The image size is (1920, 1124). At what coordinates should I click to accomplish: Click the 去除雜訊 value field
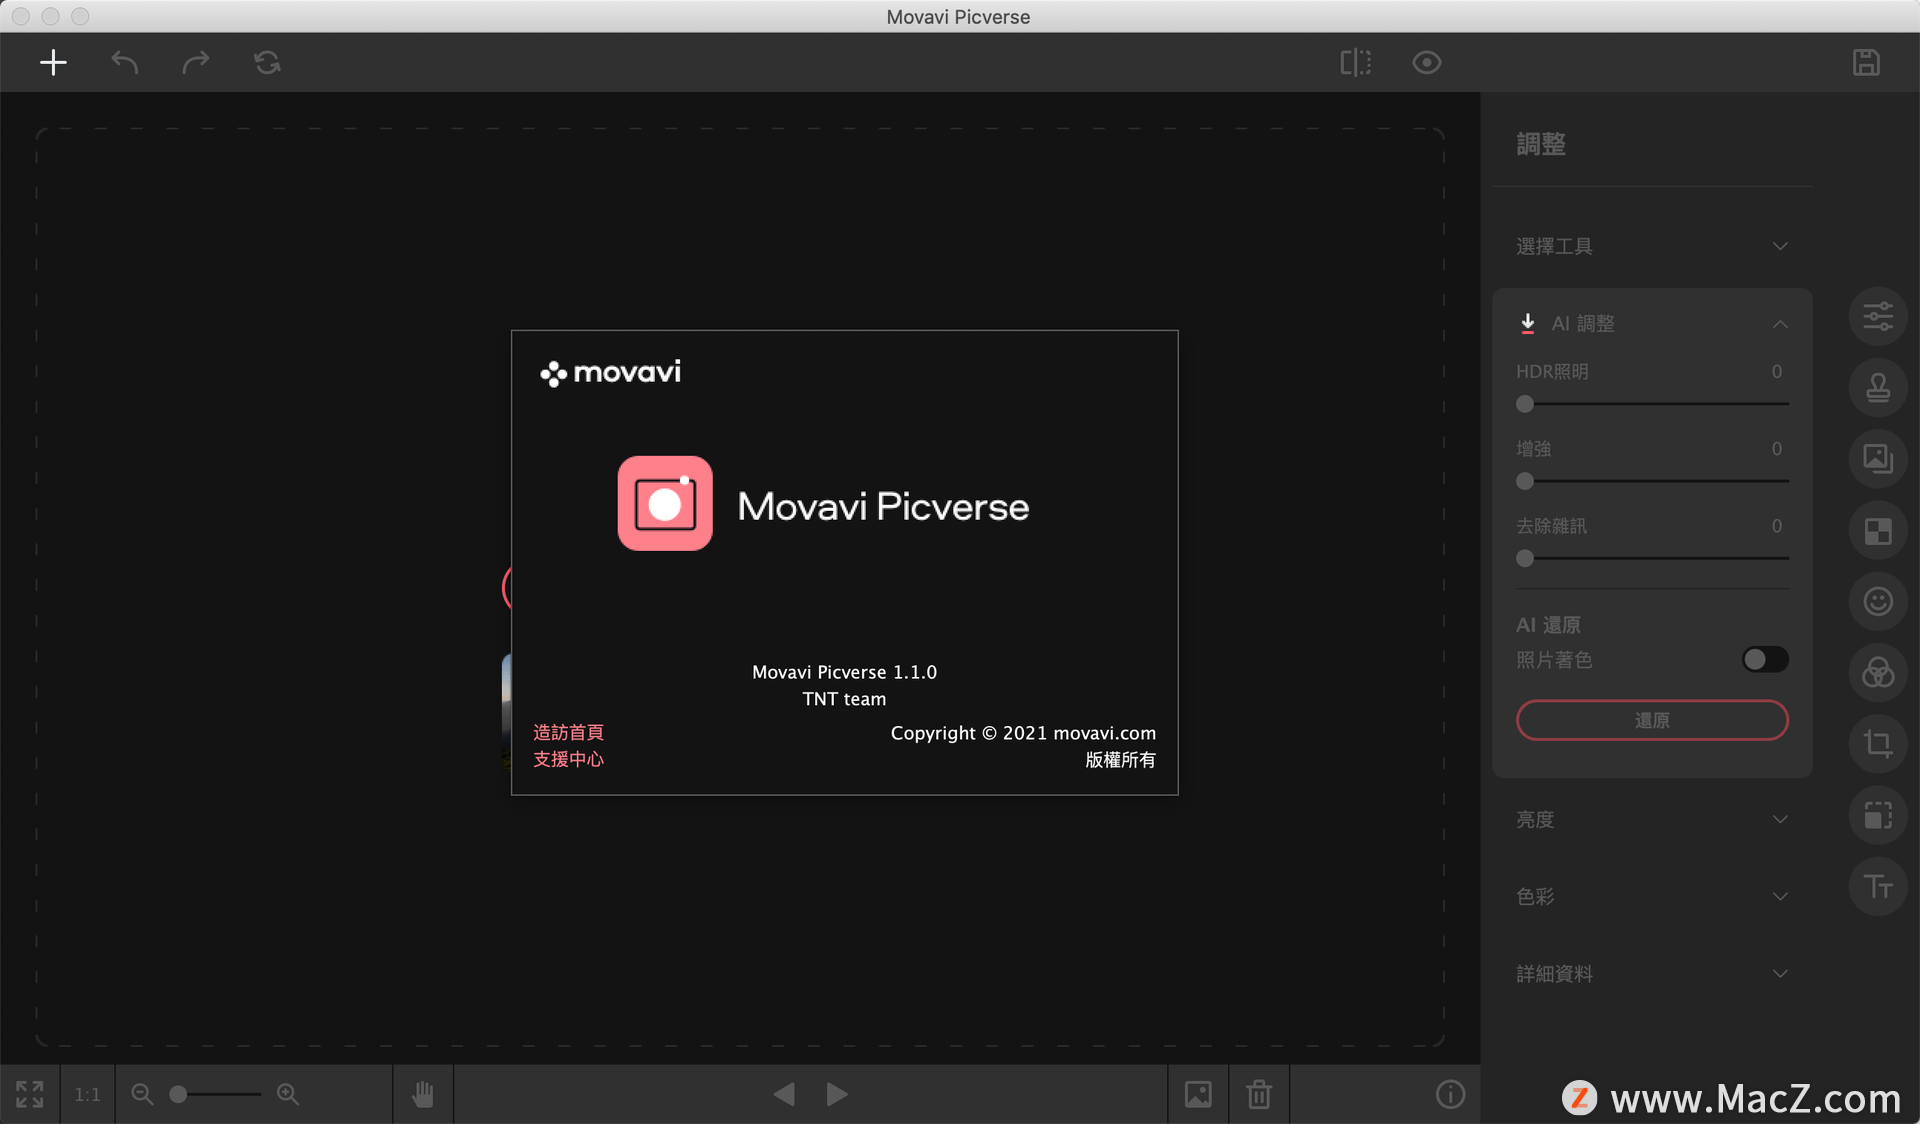(x=1776, y=525)
